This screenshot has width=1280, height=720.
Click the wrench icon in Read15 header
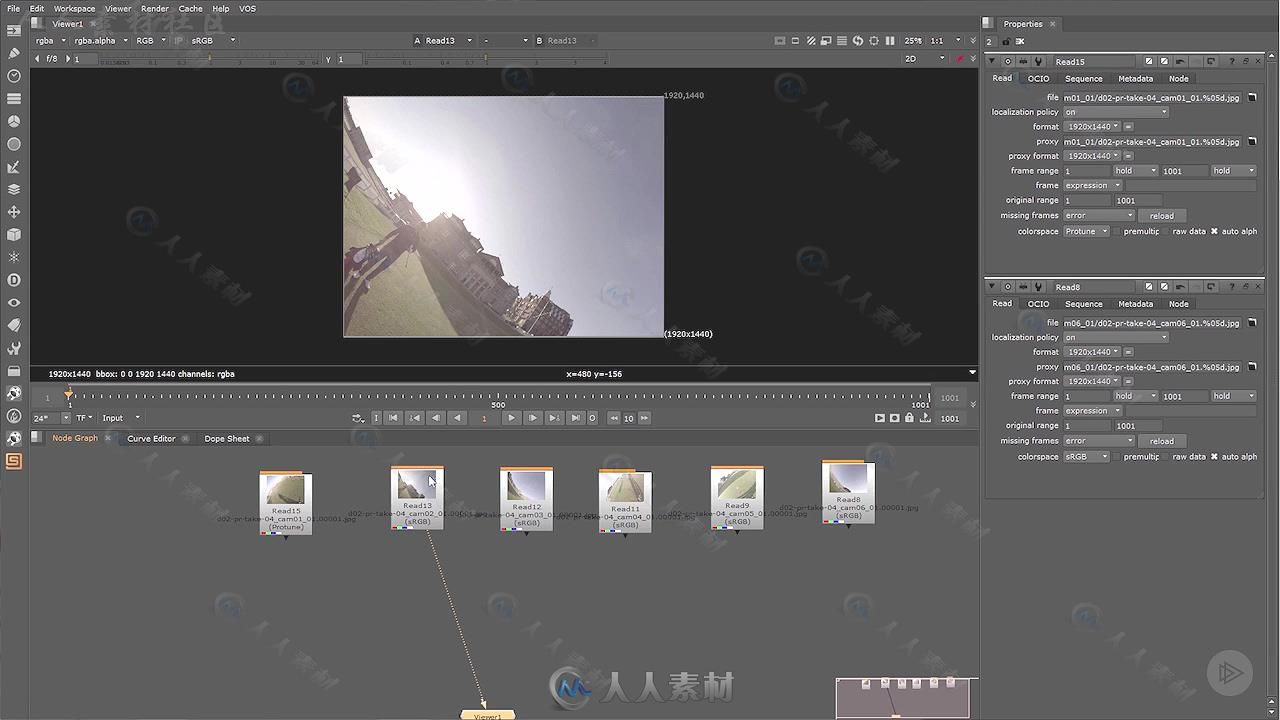pos(1038,62)
